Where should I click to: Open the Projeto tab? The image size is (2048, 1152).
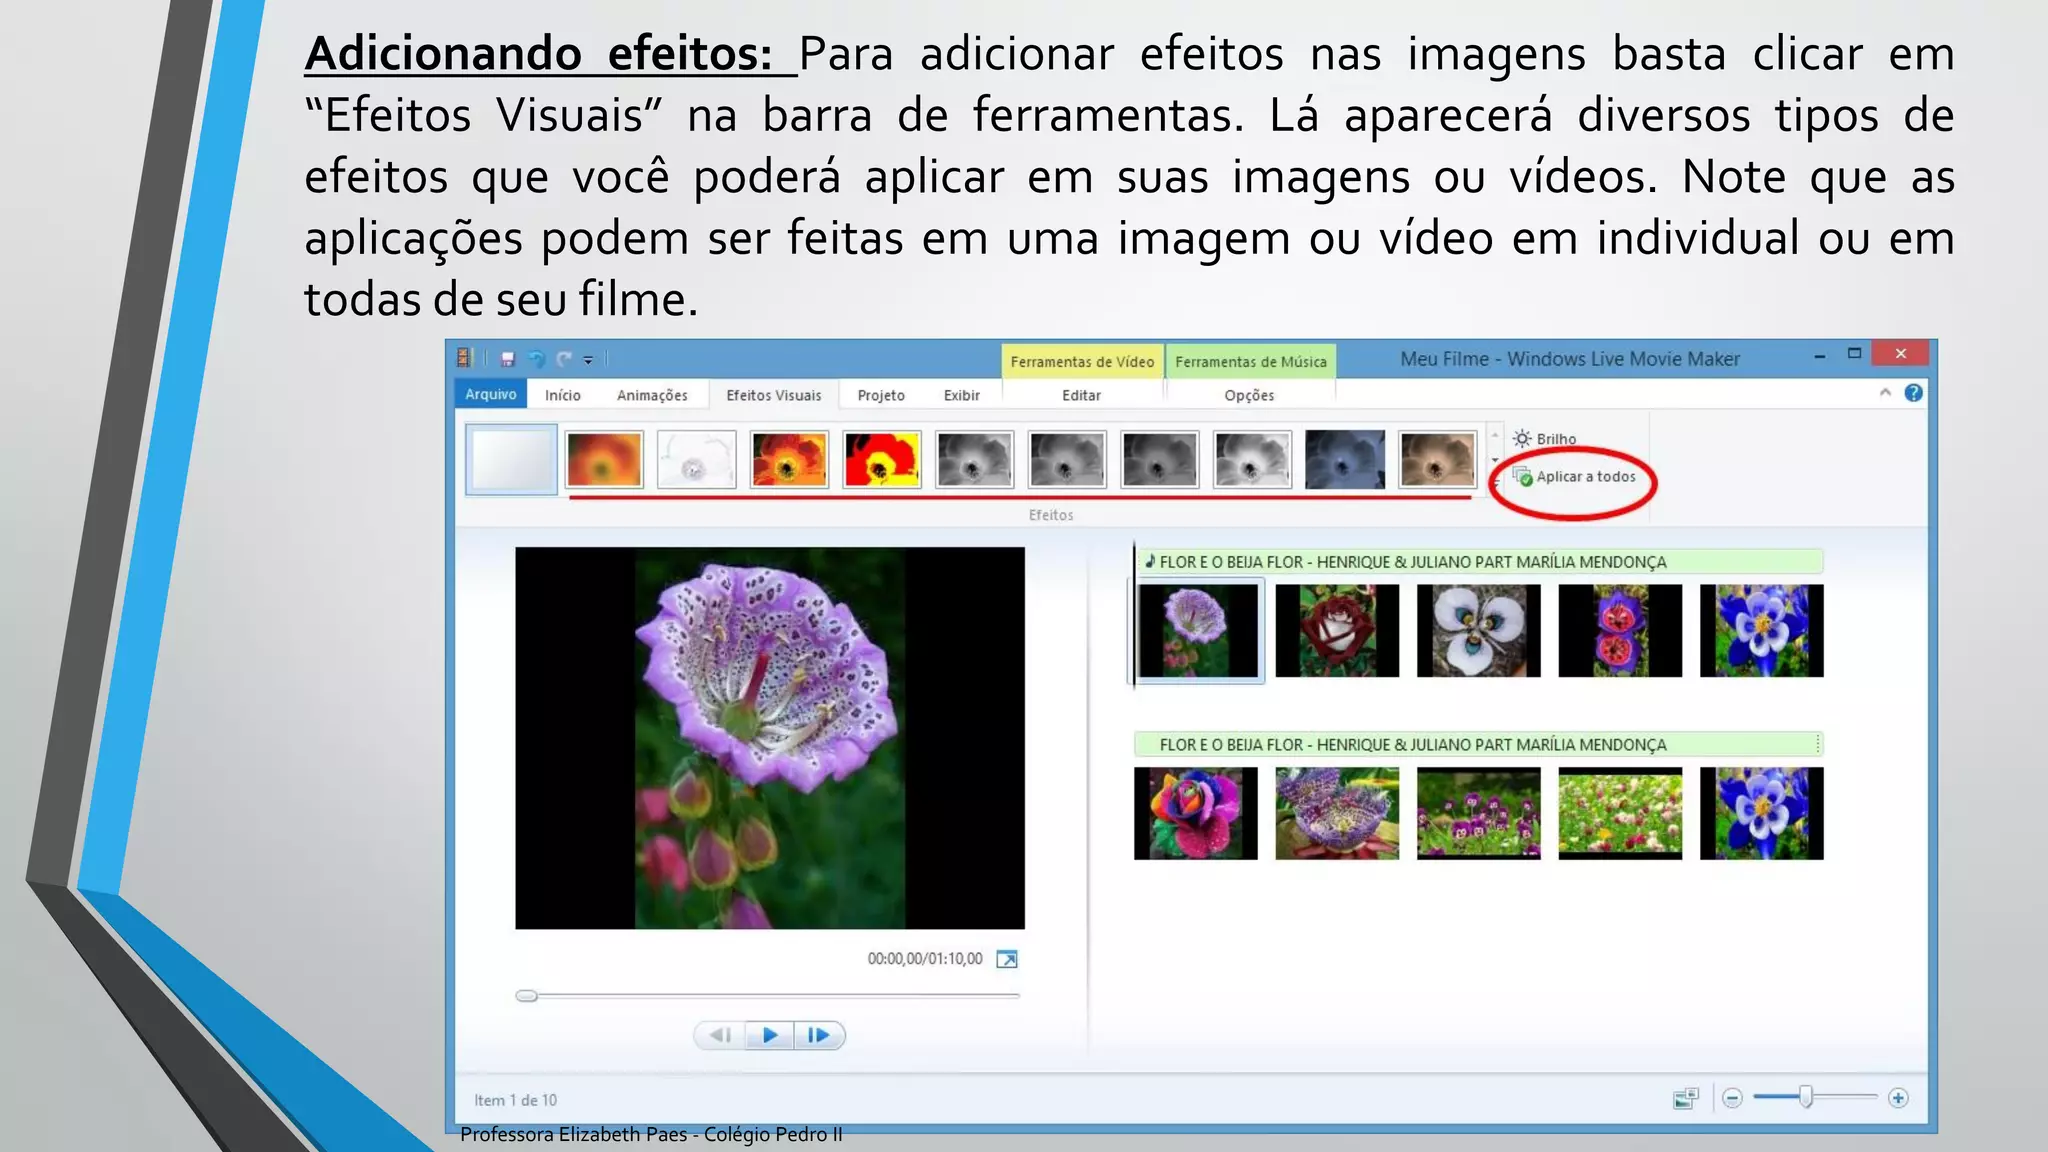(881, 395)
